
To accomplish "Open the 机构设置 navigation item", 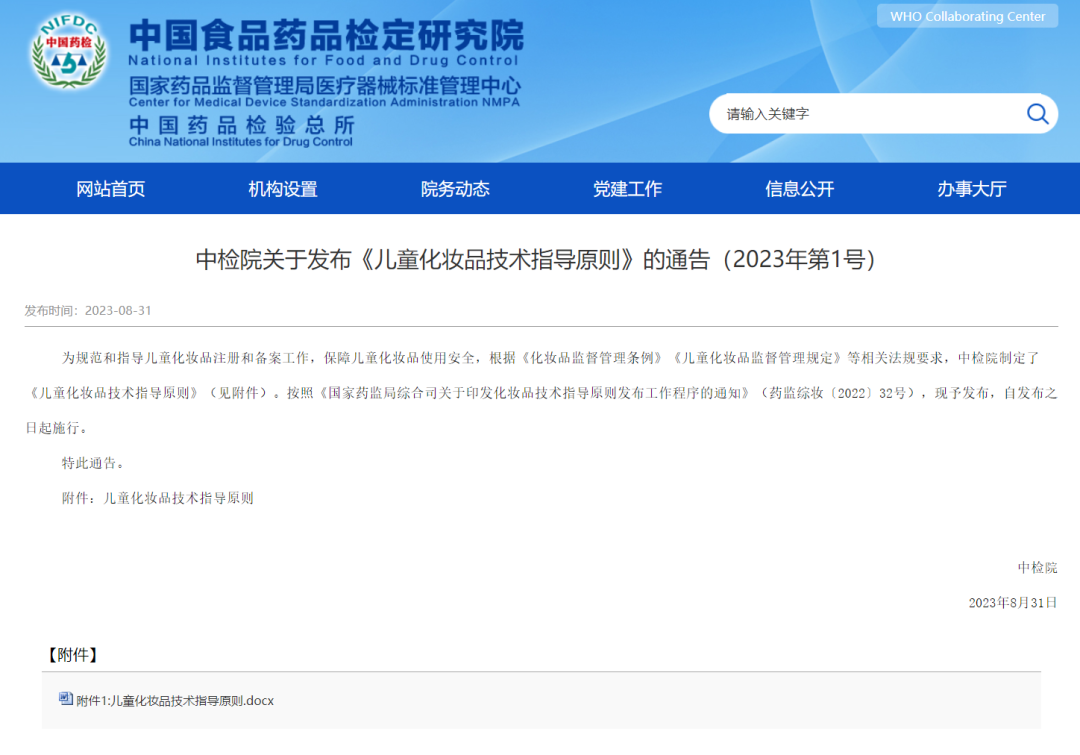I will [x=283, y=189].
